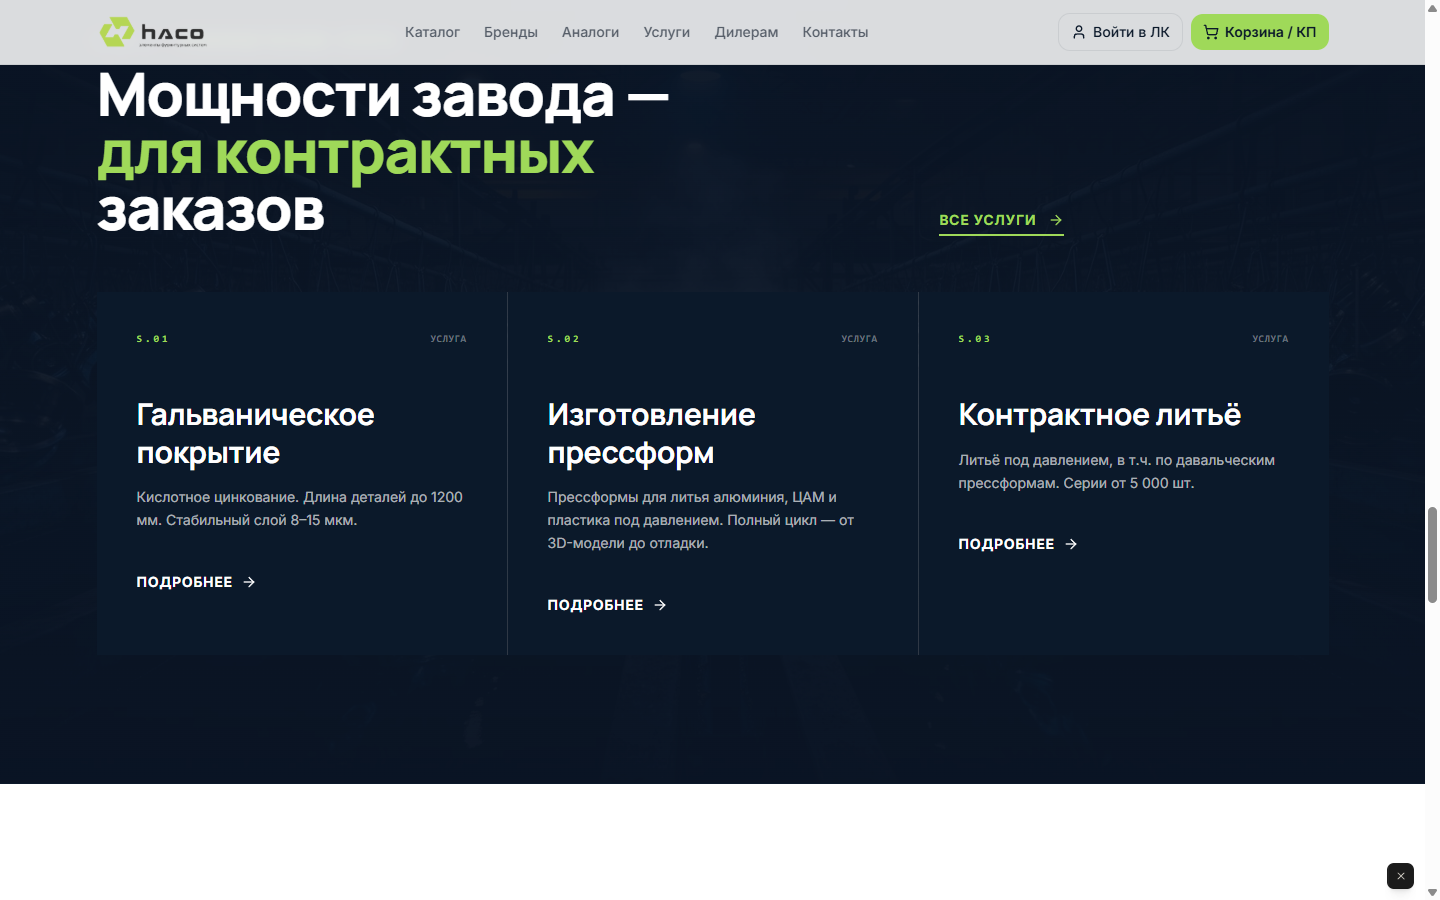This screenshot has height=900, width=1440.
Task: Follow the ВСЕ УСЛУГИ link
Action: tap(1001, 220)
